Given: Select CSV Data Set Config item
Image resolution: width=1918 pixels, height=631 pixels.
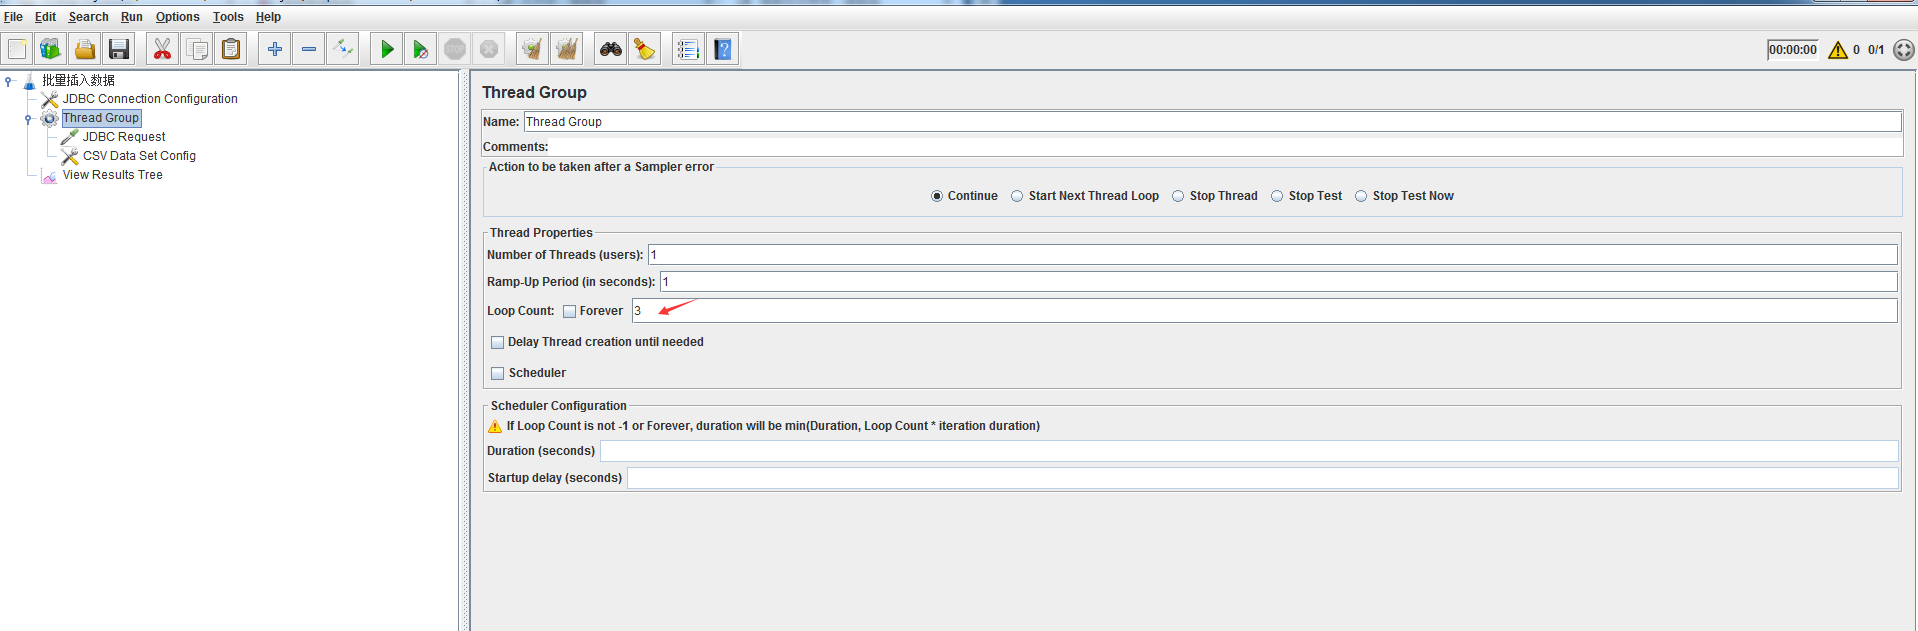Looking at the screenshot, I should pyautogui.click(x=139, y=156).
